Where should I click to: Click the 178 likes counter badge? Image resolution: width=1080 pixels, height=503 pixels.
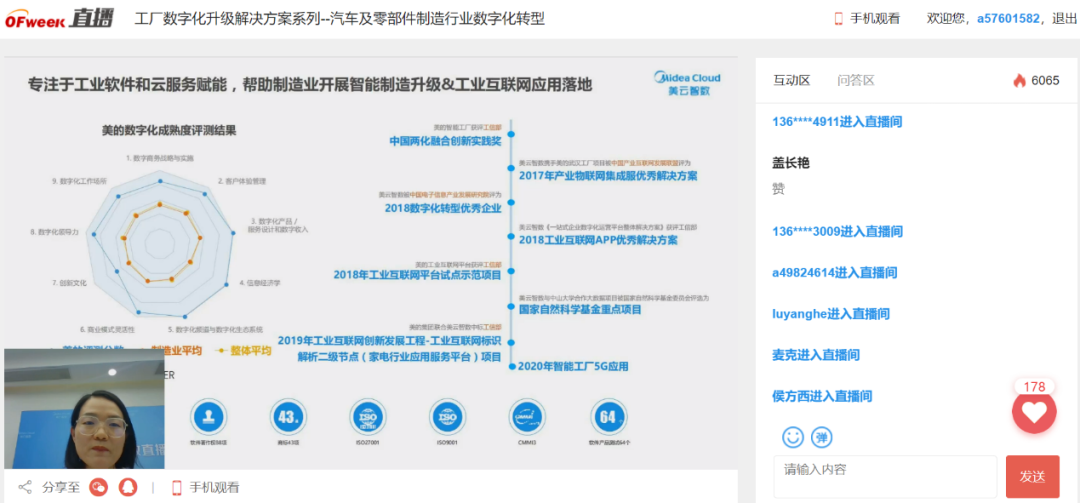(x=1035, y=387)
